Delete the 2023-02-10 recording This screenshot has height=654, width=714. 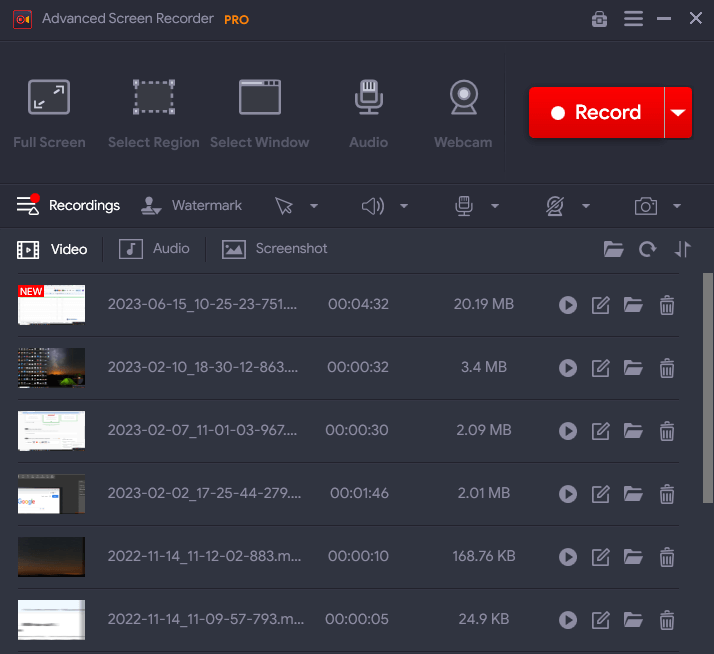pyautogui.click(x=667, y=368)
